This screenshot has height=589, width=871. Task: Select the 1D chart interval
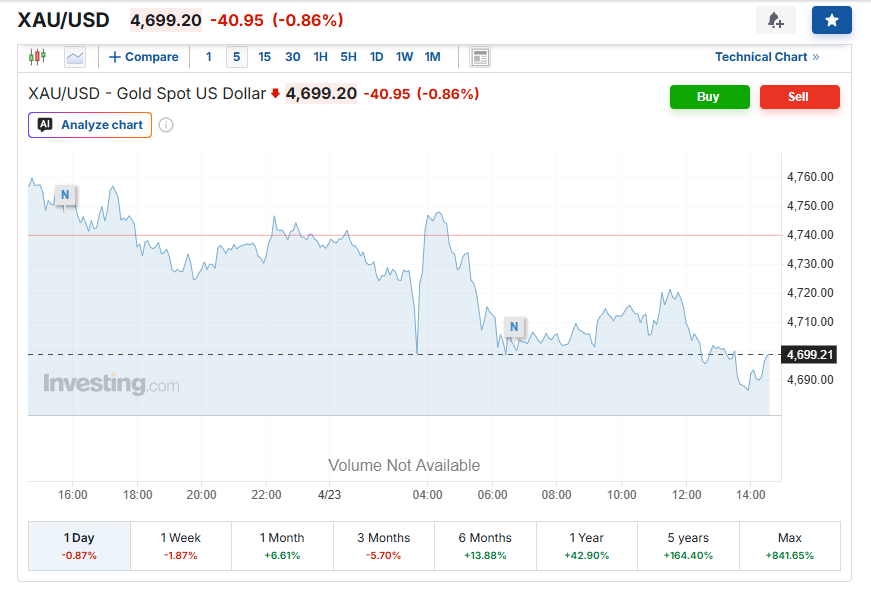tap(376, 57)
